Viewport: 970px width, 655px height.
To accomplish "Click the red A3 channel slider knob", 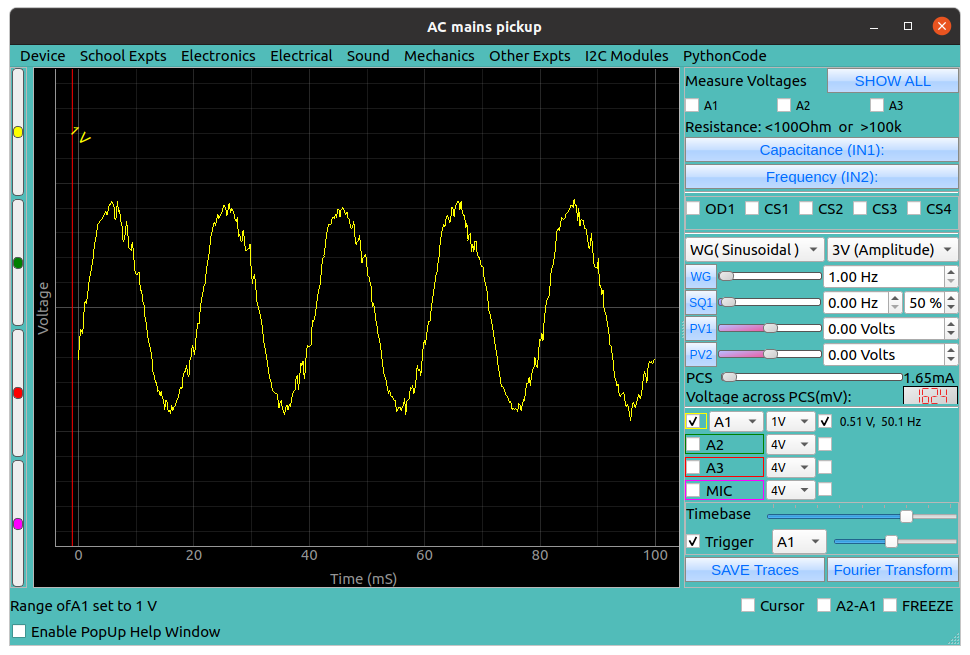I will pyautogui.click(x=18, y=393).
